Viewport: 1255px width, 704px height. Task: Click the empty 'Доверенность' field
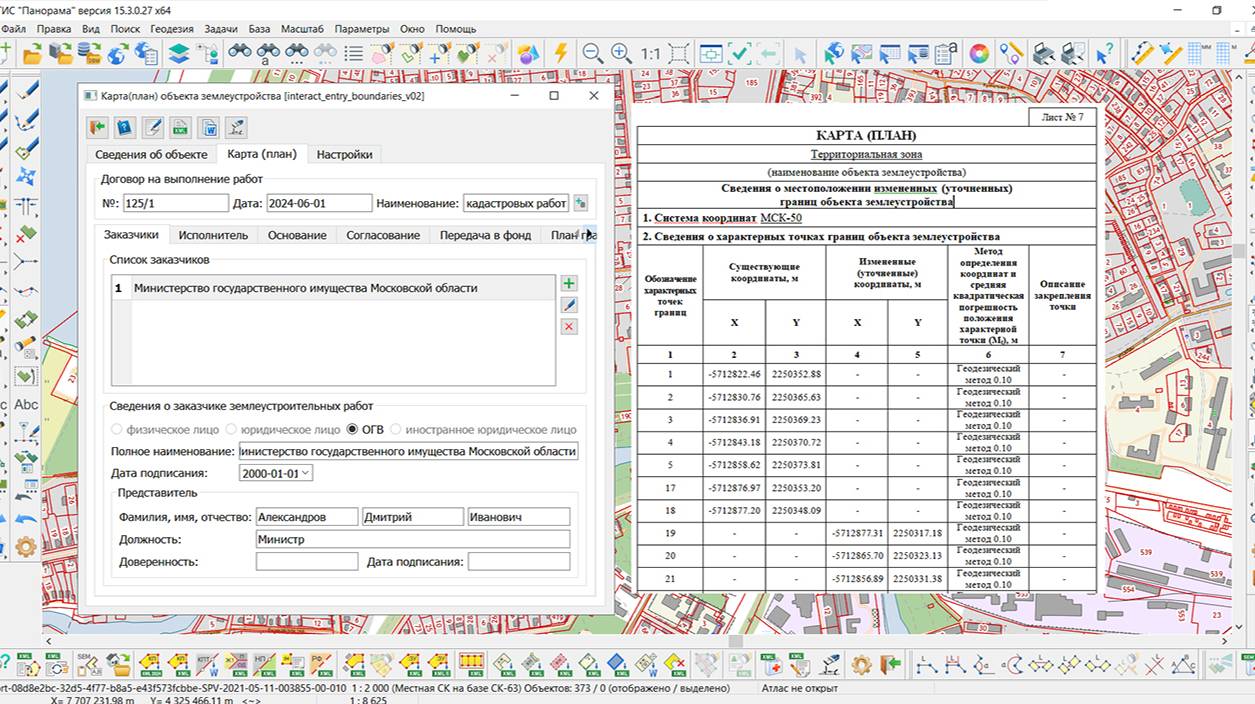point(307,562)
